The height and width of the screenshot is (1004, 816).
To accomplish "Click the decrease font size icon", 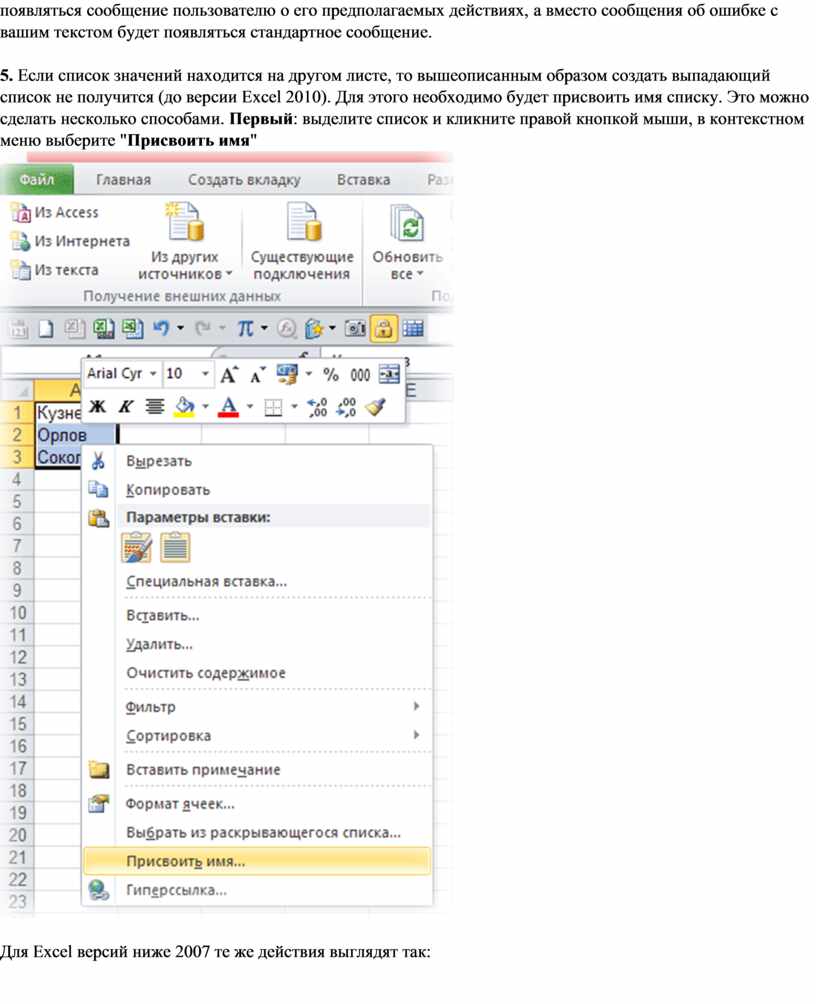I will click(257, 375).
